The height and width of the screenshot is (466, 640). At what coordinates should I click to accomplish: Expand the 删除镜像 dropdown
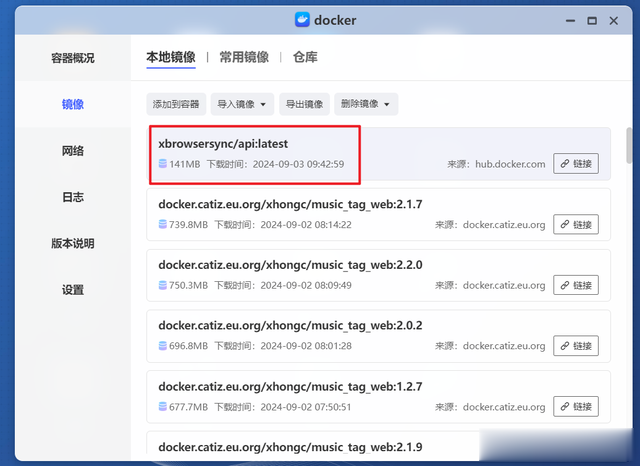coord(366,104)
